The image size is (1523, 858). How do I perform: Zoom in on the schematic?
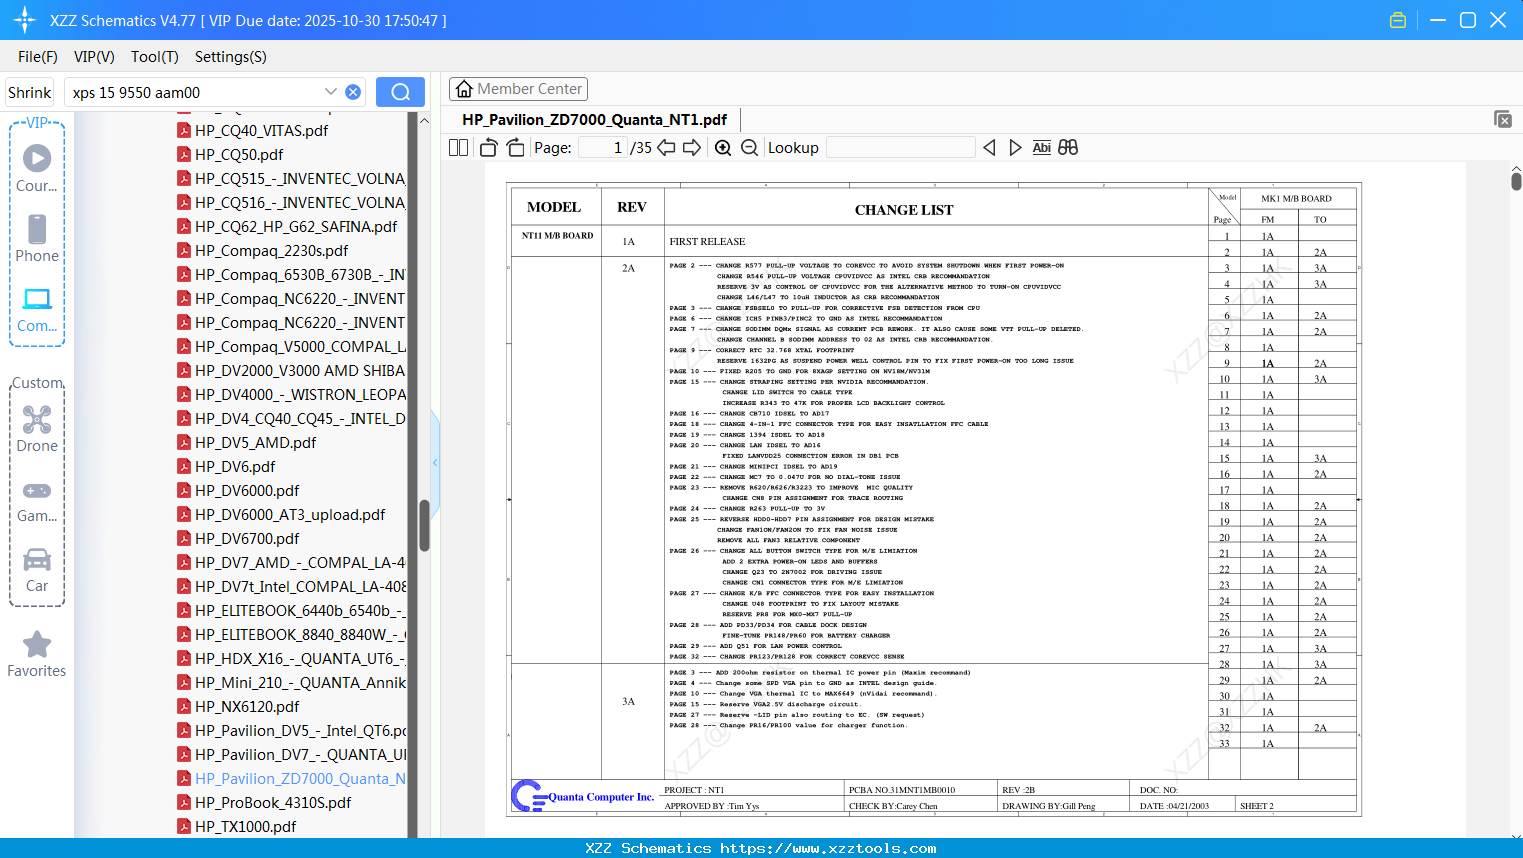723,148
